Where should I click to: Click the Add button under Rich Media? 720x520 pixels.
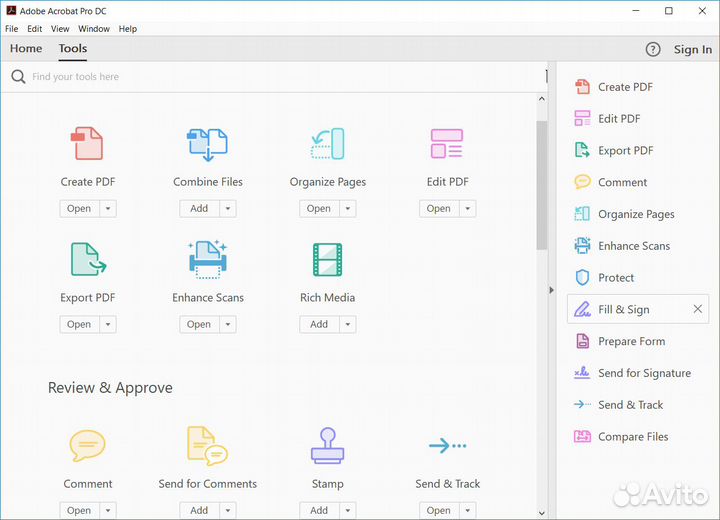tap(319, 324)
